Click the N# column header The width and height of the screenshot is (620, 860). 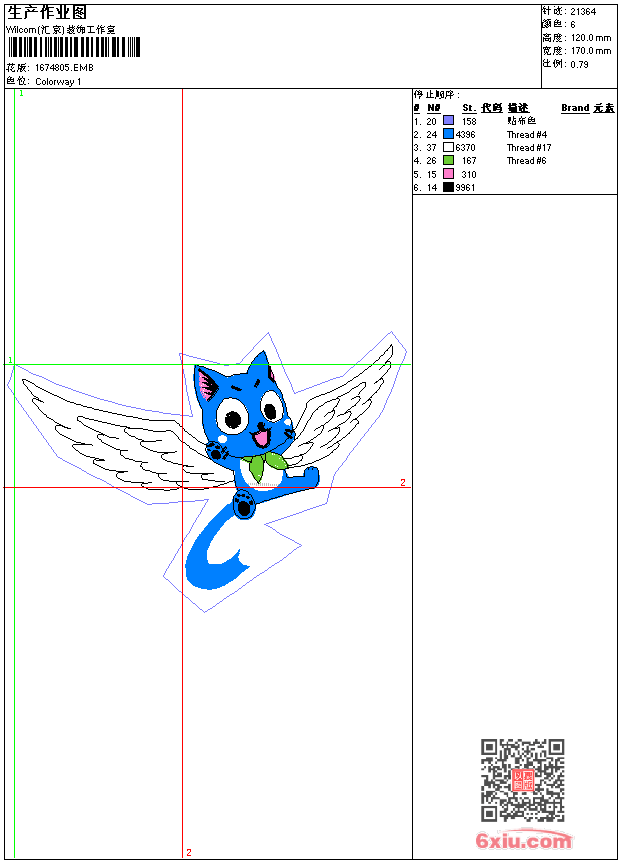pyautogui.click(x=434, y=108)
